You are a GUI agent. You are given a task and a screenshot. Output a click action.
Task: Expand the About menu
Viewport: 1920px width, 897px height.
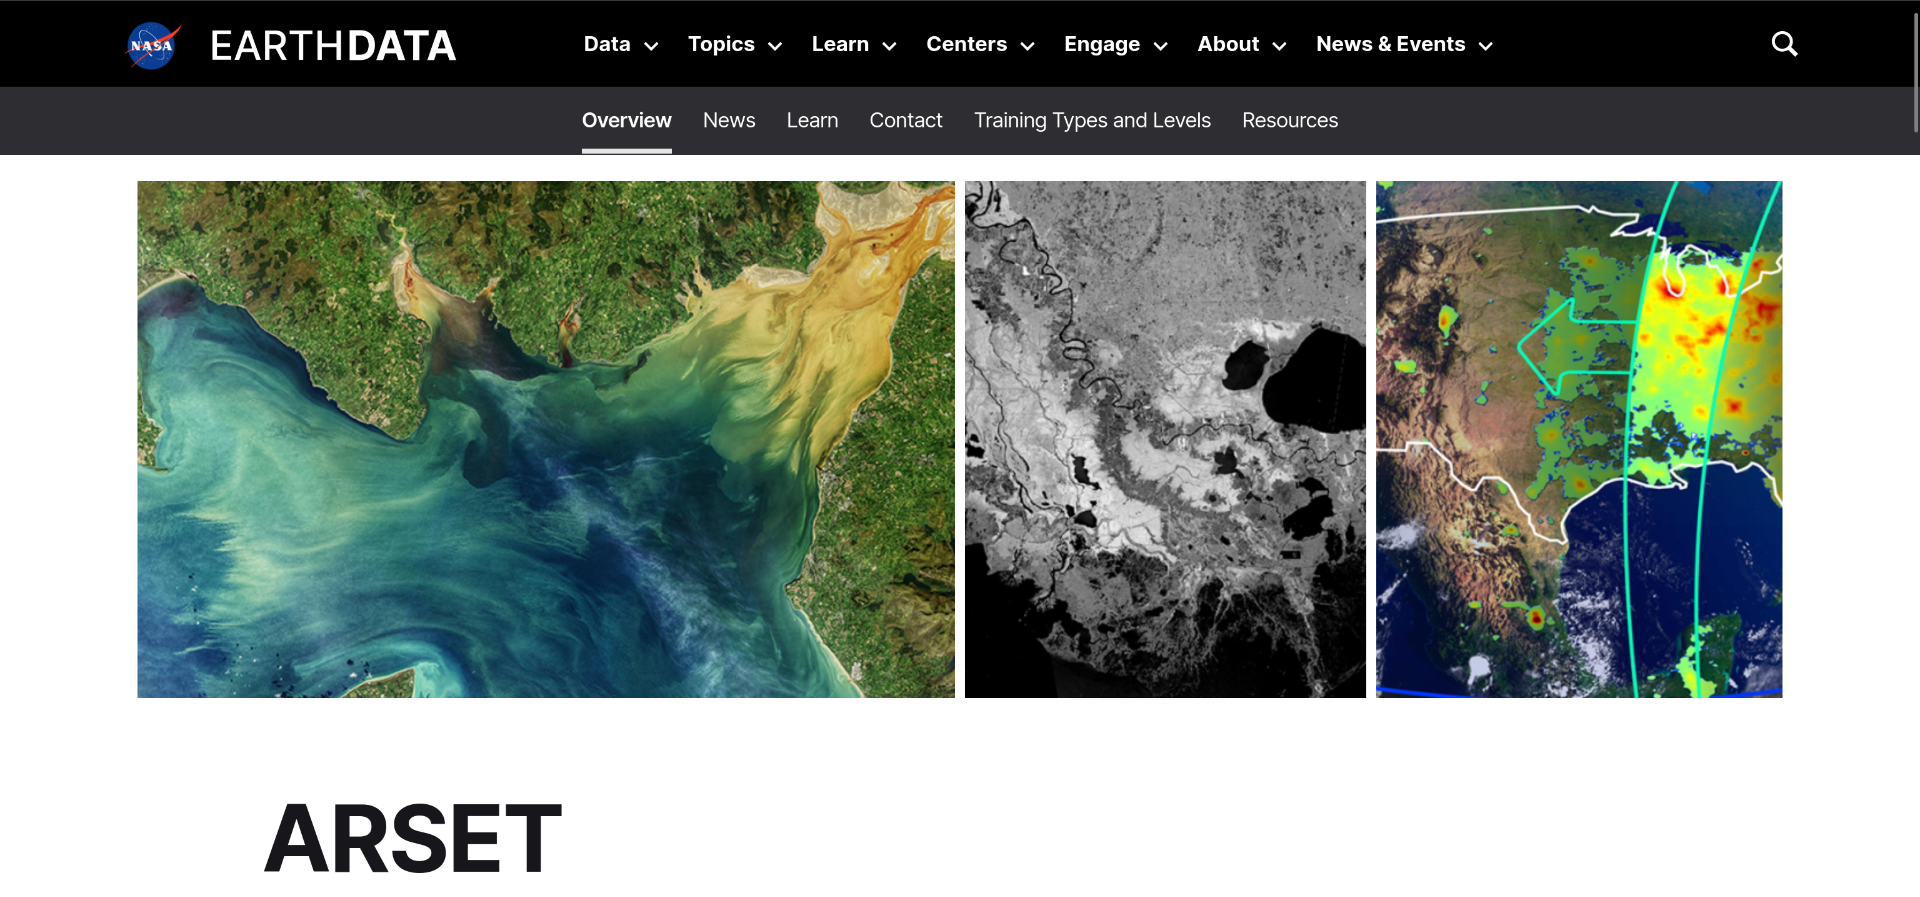(x=1241, y=44)
